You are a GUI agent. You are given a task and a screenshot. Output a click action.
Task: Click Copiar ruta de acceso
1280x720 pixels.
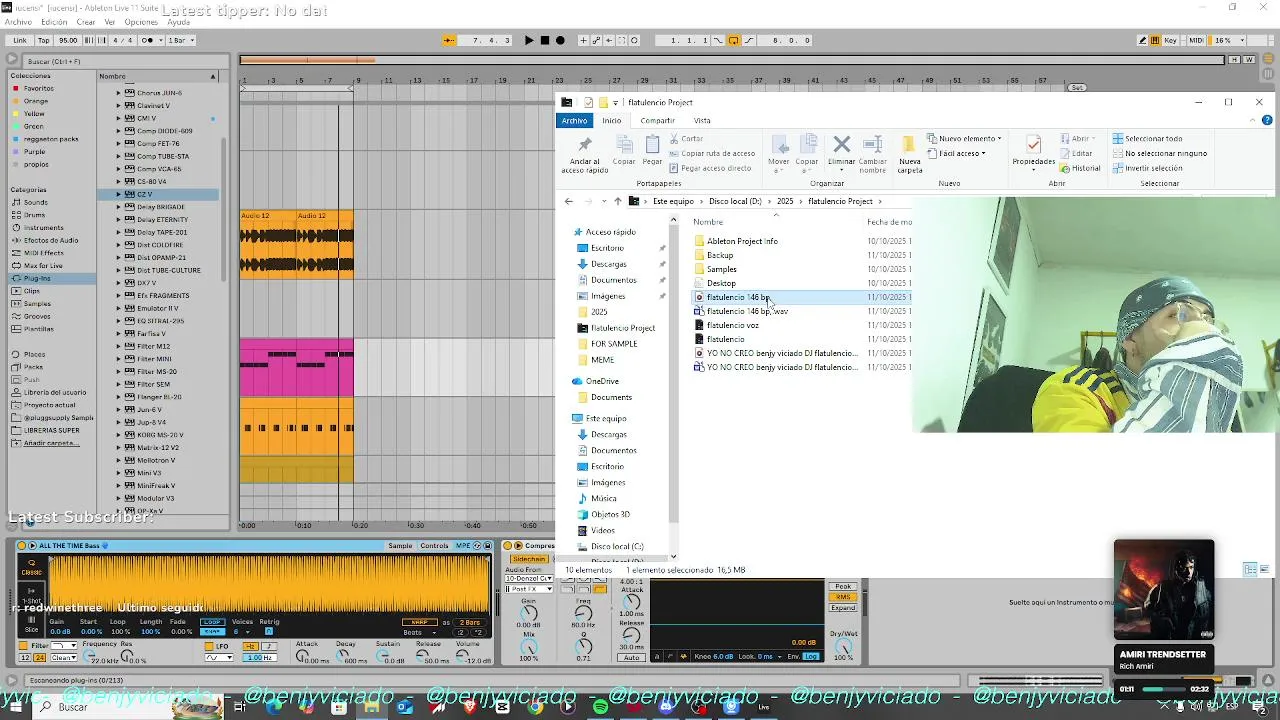coord(711,154)
